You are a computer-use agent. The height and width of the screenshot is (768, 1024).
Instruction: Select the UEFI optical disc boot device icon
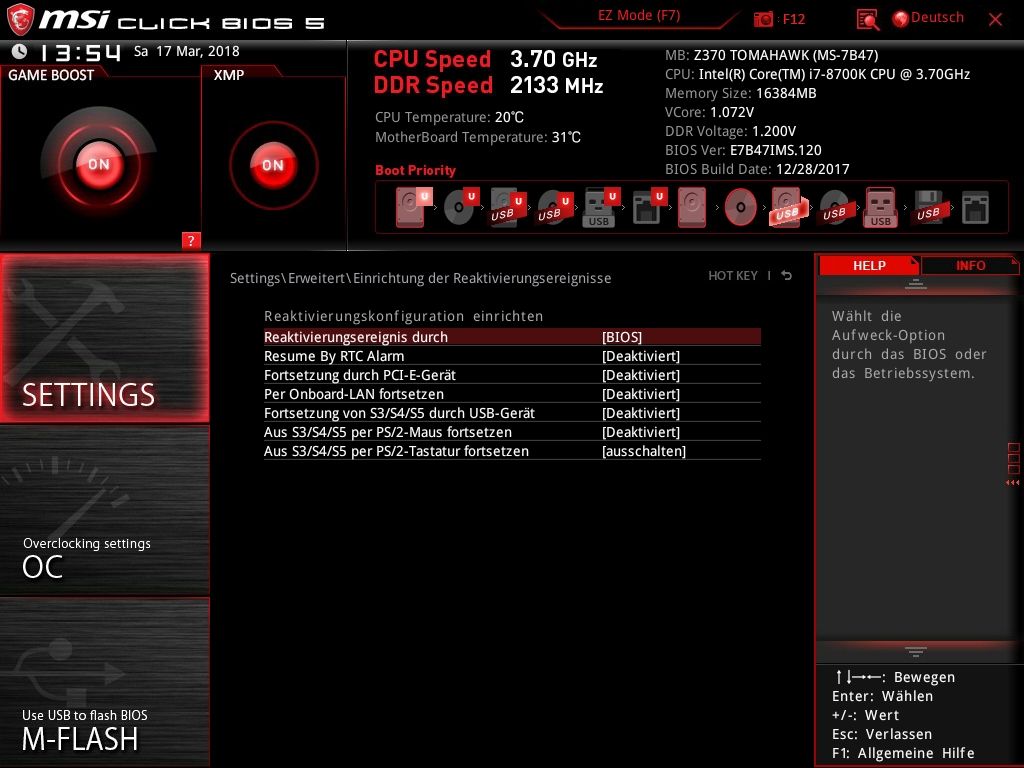click(461, 206)
